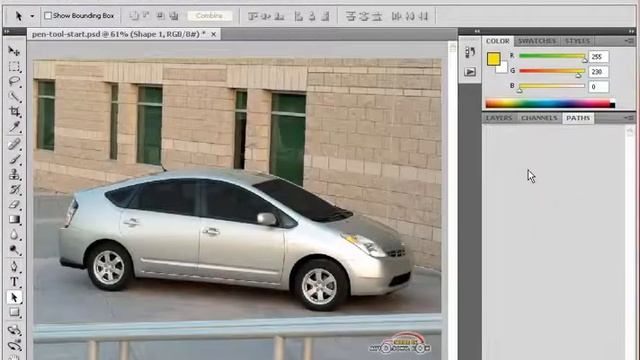
Task: Select the Magic Wand tool
Action: [x=14, y=97]
